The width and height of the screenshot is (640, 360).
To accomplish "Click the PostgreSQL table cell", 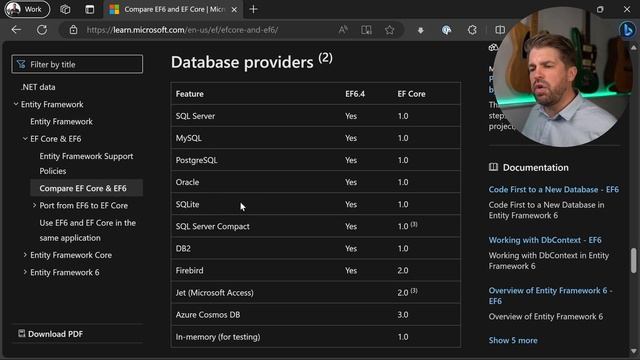I will tap(196, 160).
